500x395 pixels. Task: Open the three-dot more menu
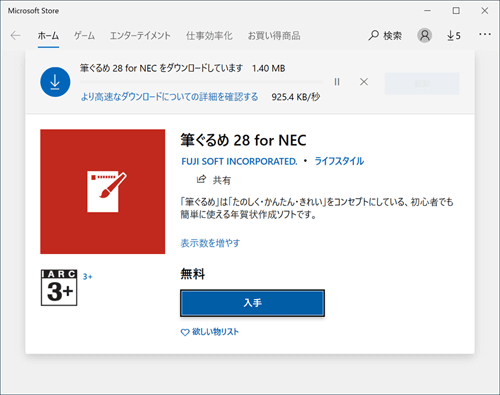[485, 34]
